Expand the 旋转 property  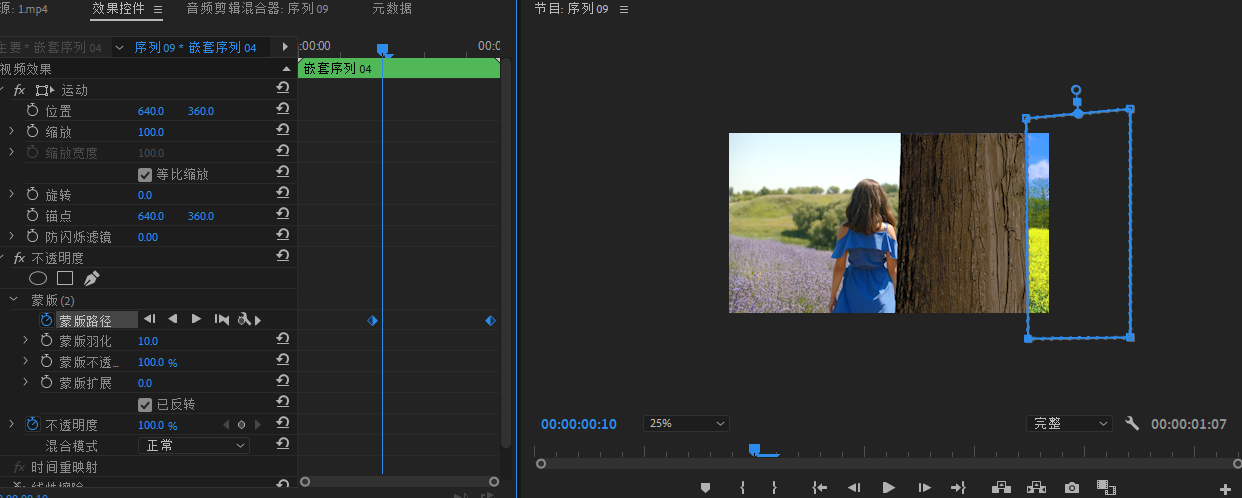[x=12, y=195]
